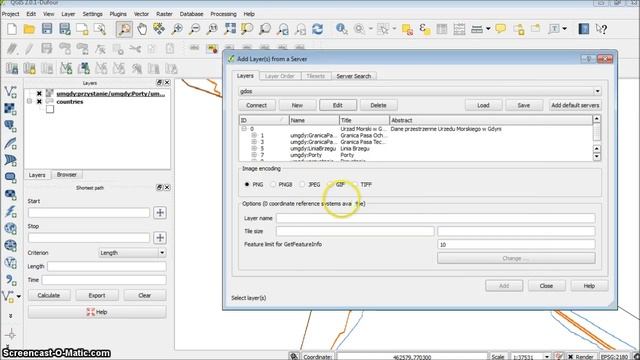The image size is (640, 360).
Task: Click the What's This question-cursor icon
Action: point(601,29)
